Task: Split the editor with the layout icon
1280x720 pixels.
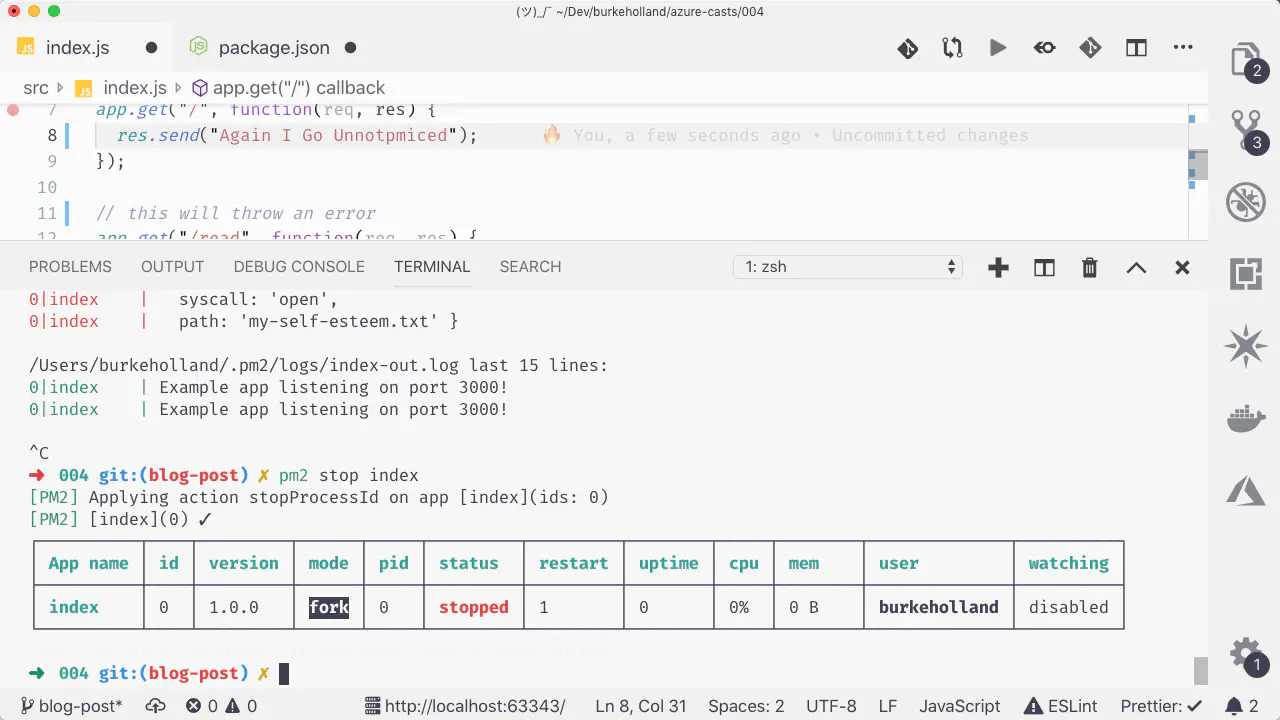Action: pos(1136,47)
